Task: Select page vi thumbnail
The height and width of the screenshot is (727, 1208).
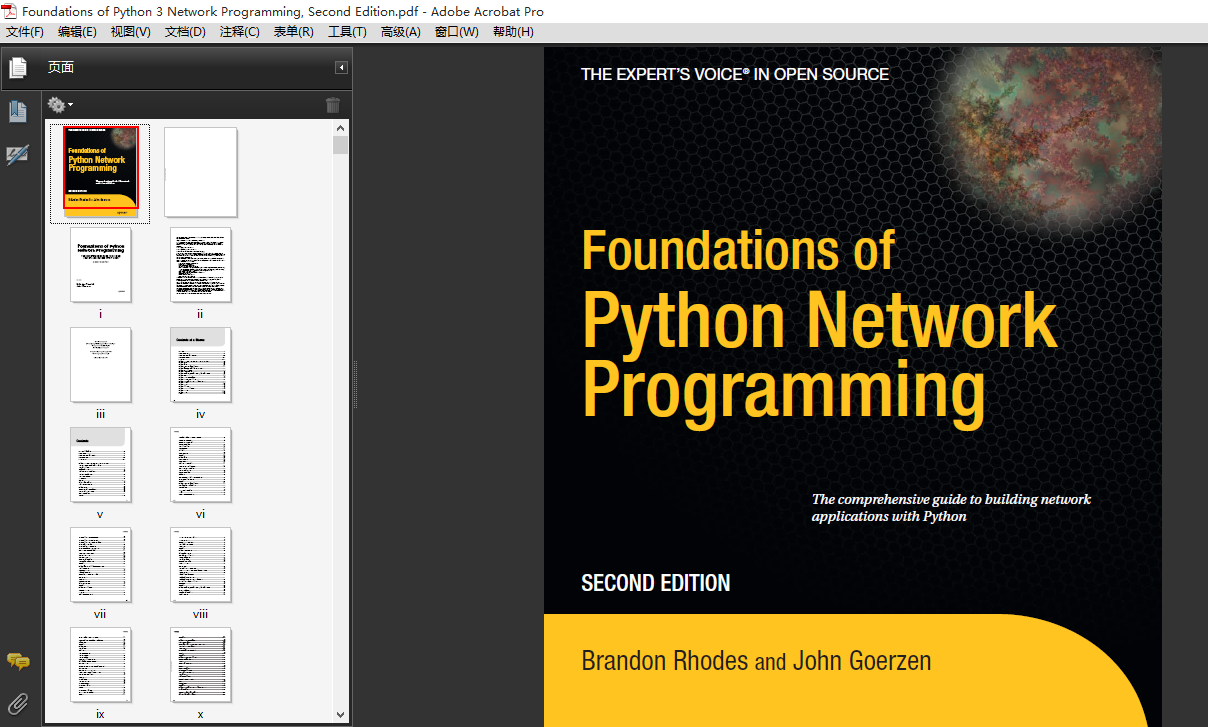Action: point(200,464)
